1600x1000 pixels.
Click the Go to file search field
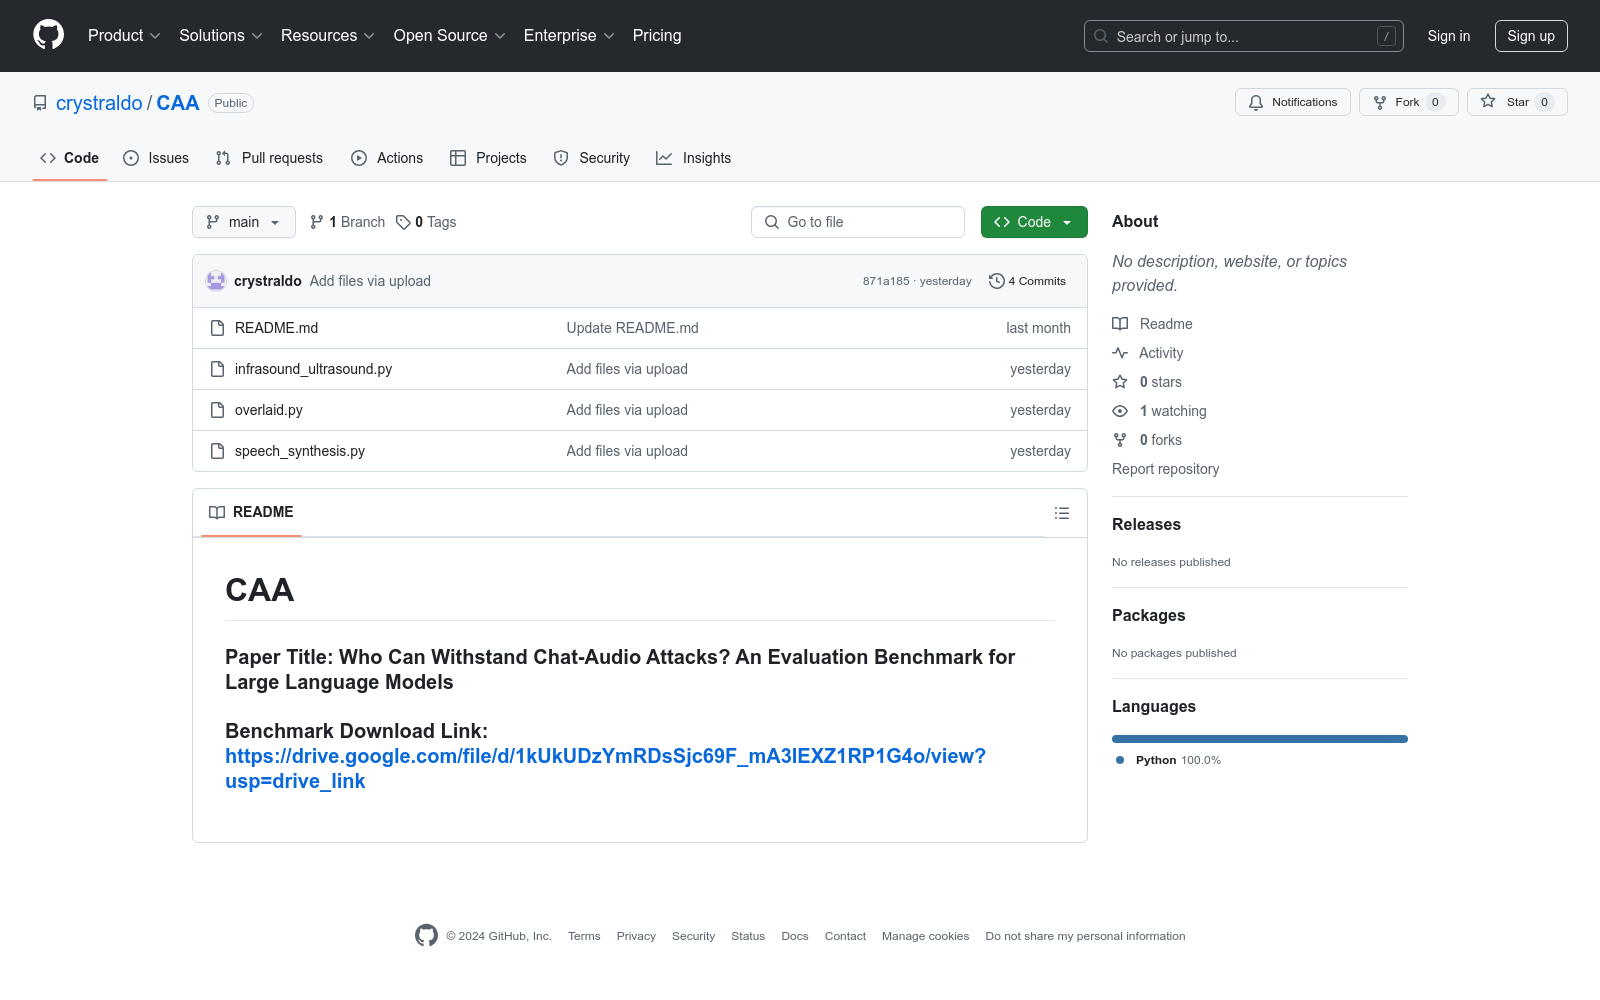coord(858,222)
